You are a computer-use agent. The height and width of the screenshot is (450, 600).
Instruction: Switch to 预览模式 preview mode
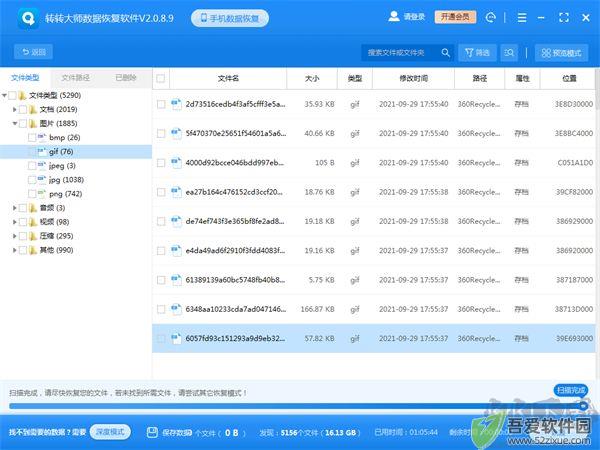tap(561, 53)
